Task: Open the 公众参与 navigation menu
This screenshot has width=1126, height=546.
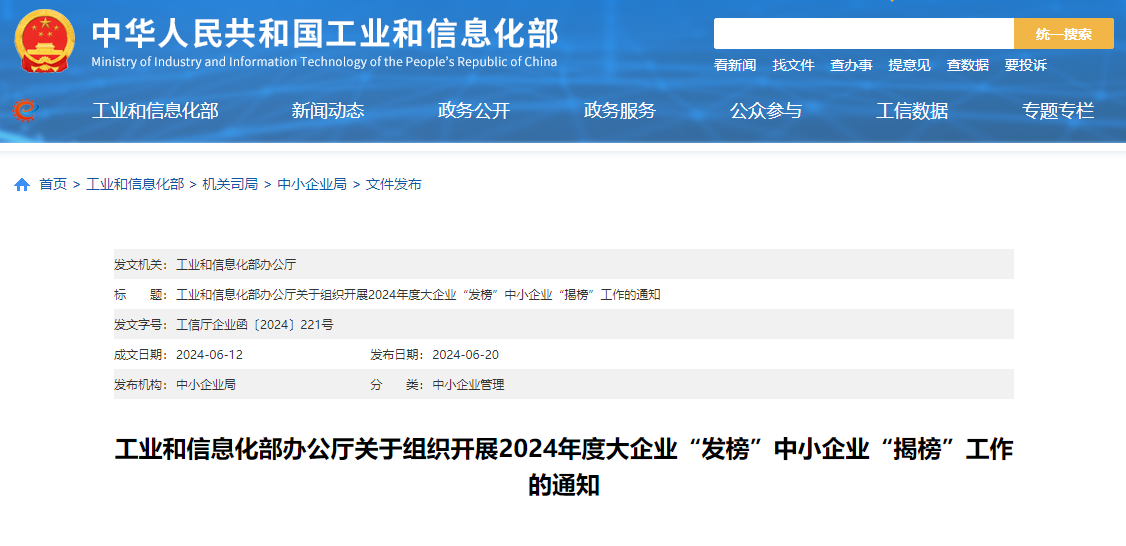Action: (766, 111)
